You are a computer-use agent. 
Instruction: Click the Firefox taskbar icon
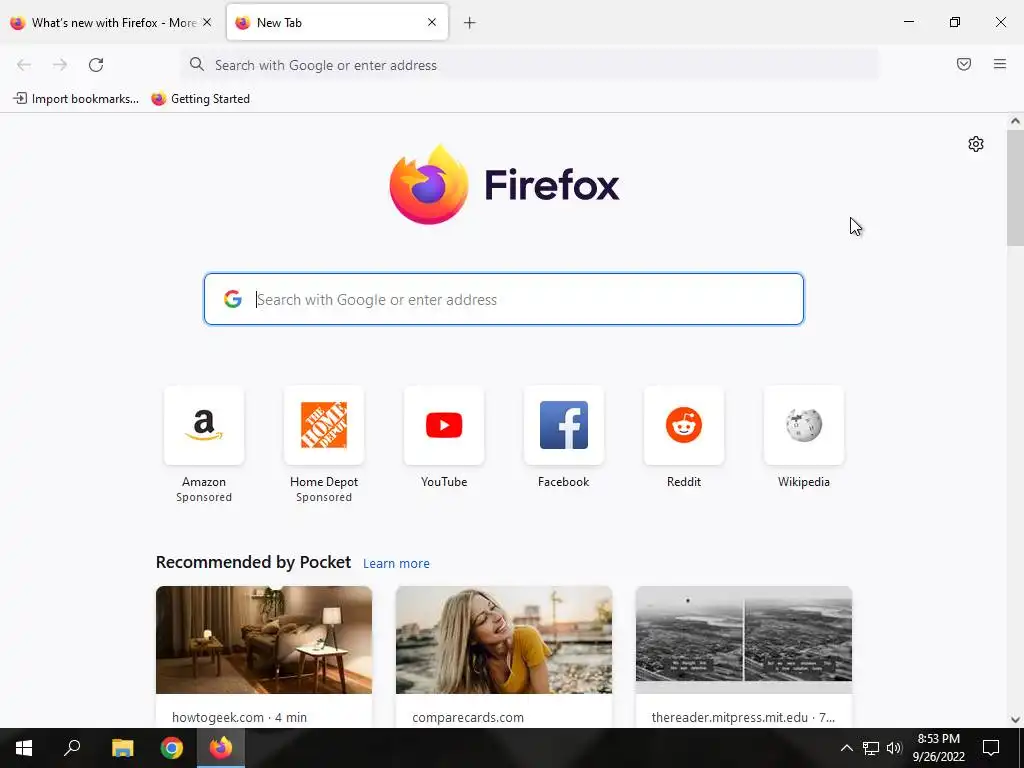221,748
